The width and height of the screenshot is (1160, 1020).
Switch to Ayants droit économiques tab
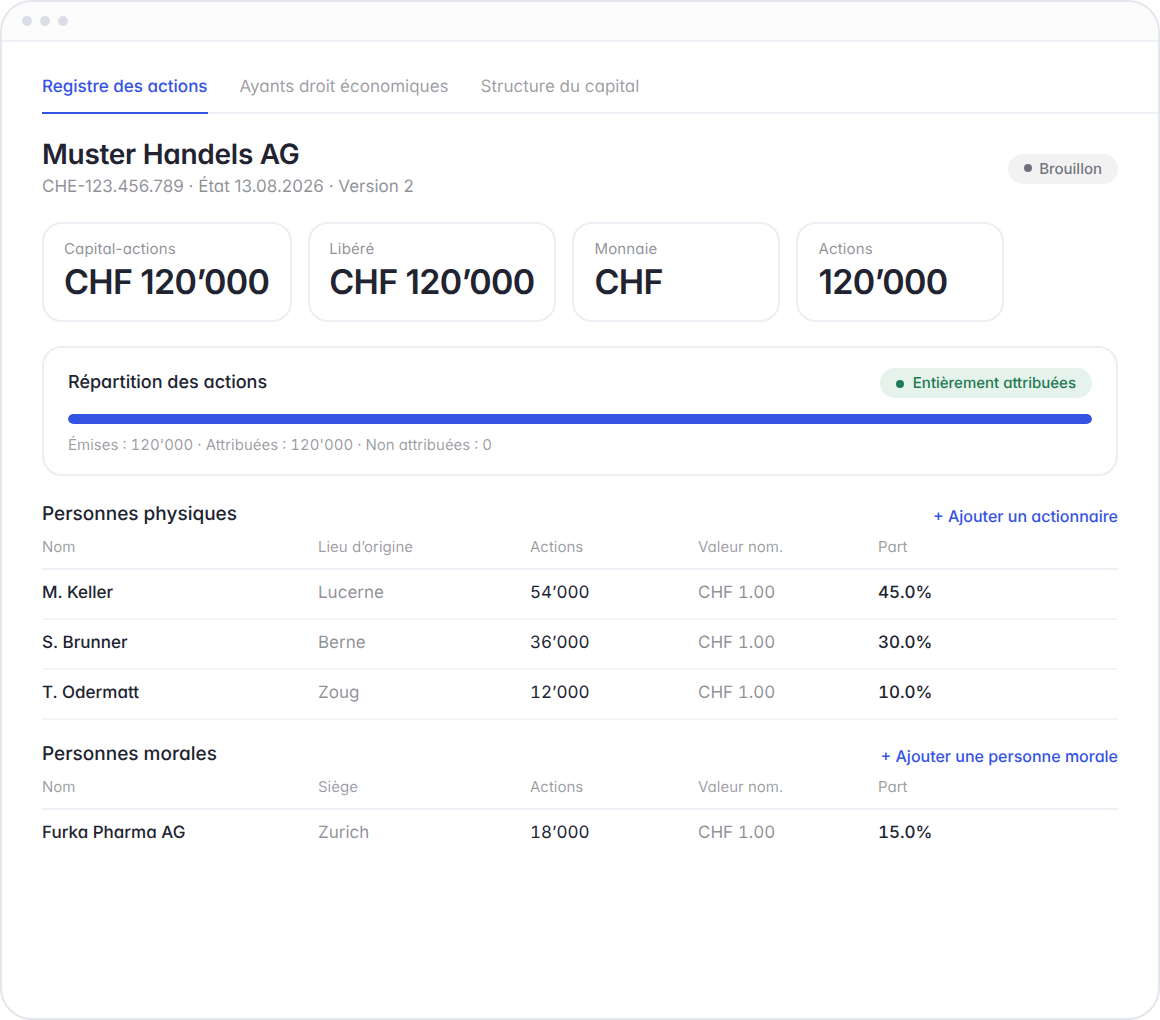[x=344, y=87]
